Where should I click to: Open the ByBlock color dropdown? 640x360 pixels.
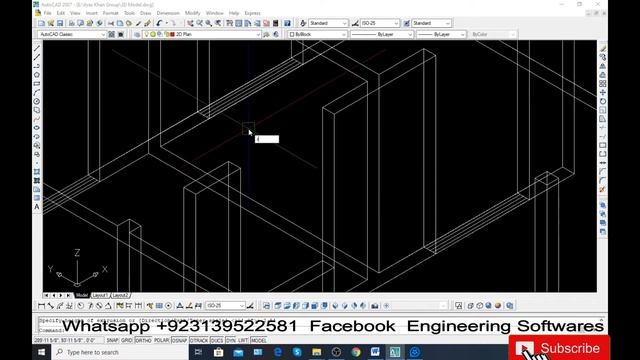(318, 35)
